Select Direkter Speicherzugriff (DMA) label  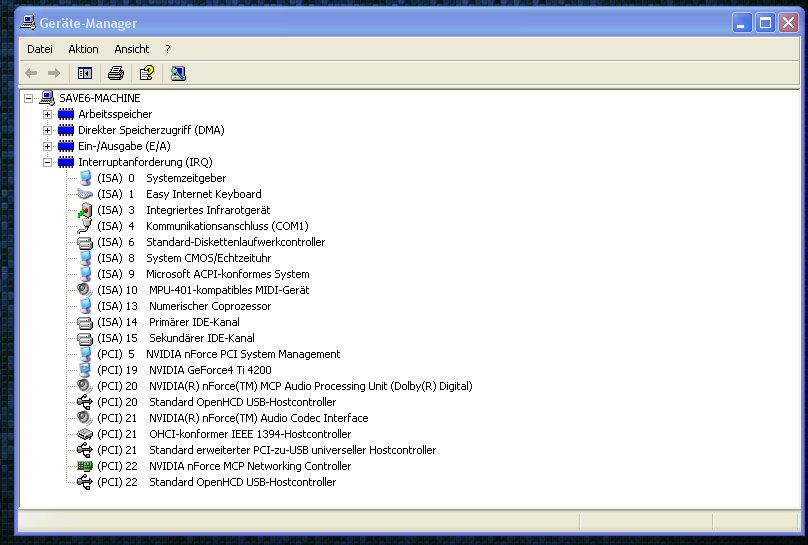(151, 130)
